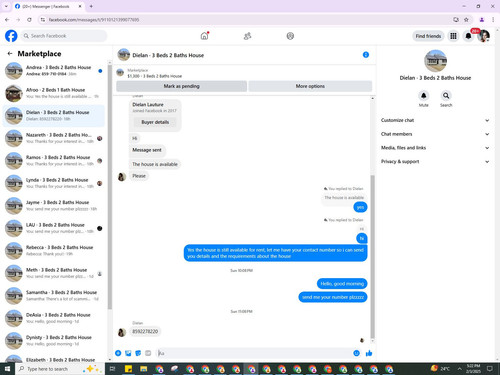
Task: Click the 'Hello, good morning' message bubble
Action: (342, 284)
